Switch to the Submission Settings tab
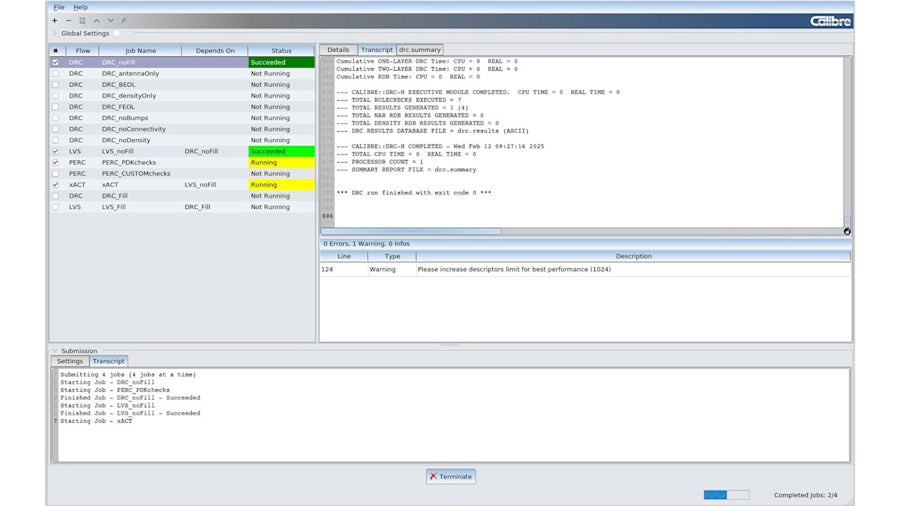Screen dimensions: 900x506 point(70,361)
